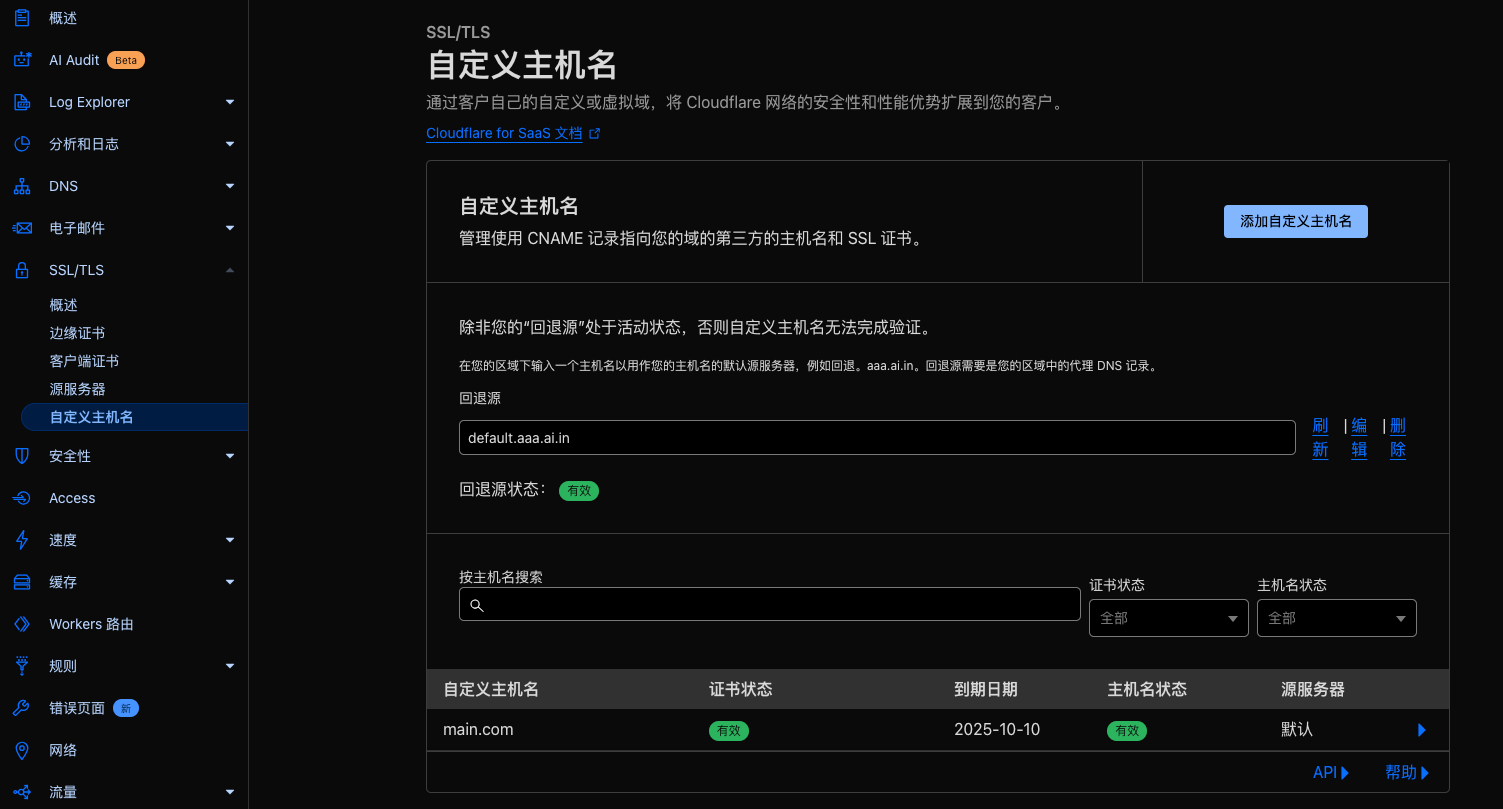Click the main.com hostname cell

click(478, 730)
